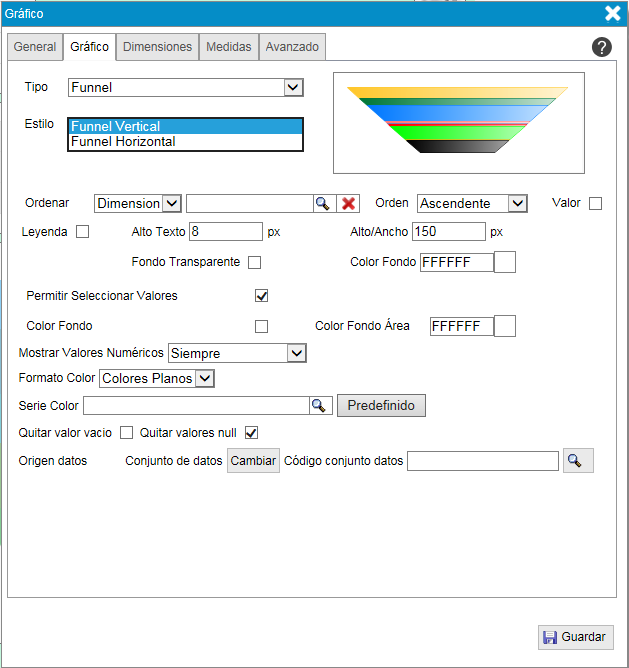This screenshot has height=668, width=629.
Task: Toggle the Fondo Transparente checkbox
Action: pyautogui.click(x=255, y=262)
